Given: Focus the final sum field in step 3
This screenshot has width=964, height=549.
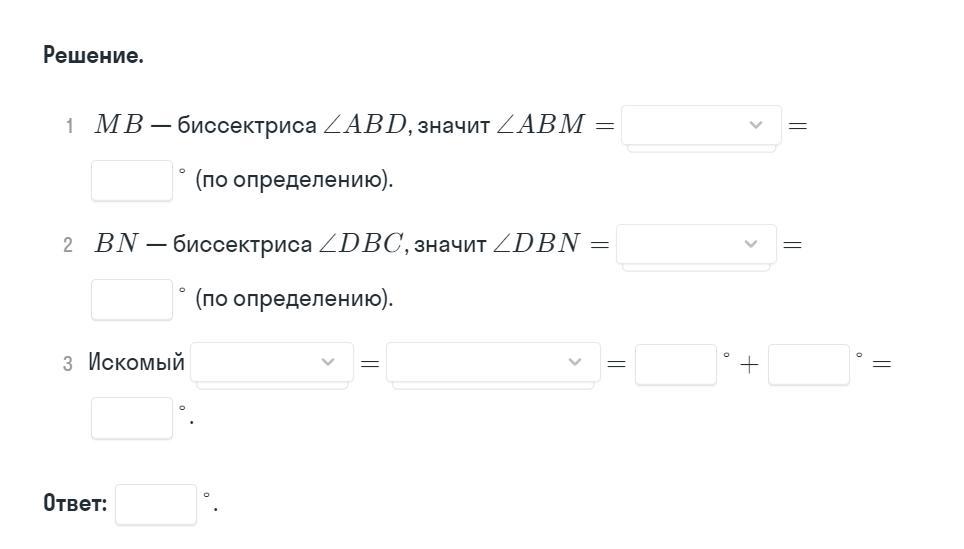Looking at the screenshot, I should tap(131, 418).
